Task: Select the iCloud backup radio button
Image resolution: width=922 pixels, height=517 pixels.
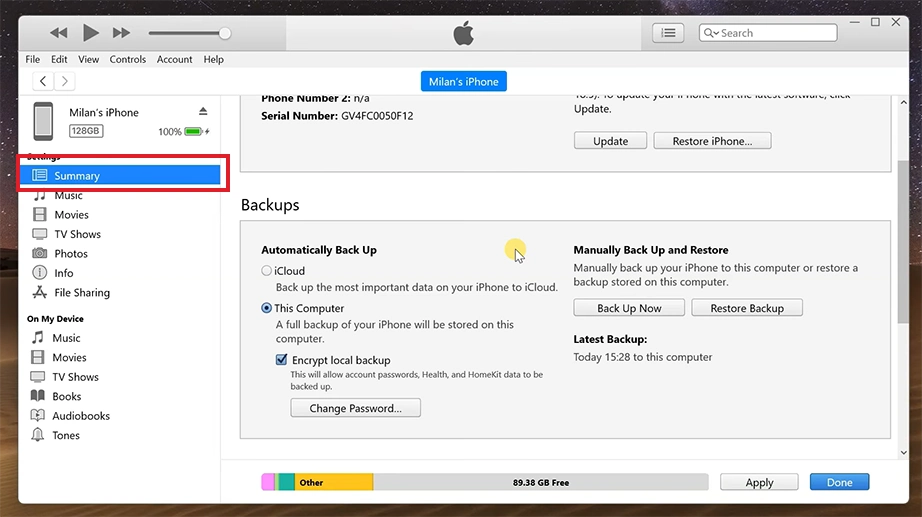Action: click(x=266, y=271)
